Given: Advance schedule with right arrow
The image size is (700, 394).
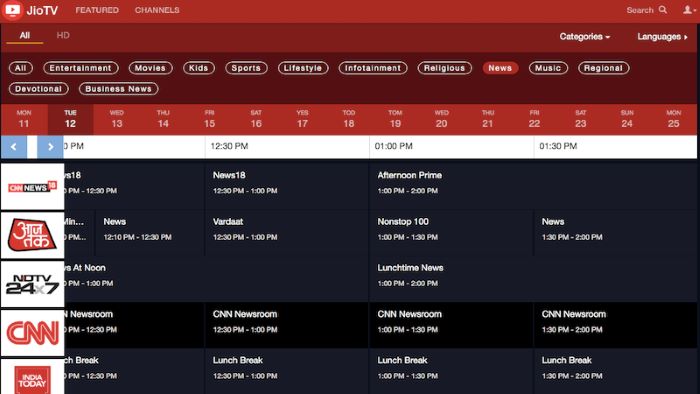Looking at the screenshot, I should [50, 147].
